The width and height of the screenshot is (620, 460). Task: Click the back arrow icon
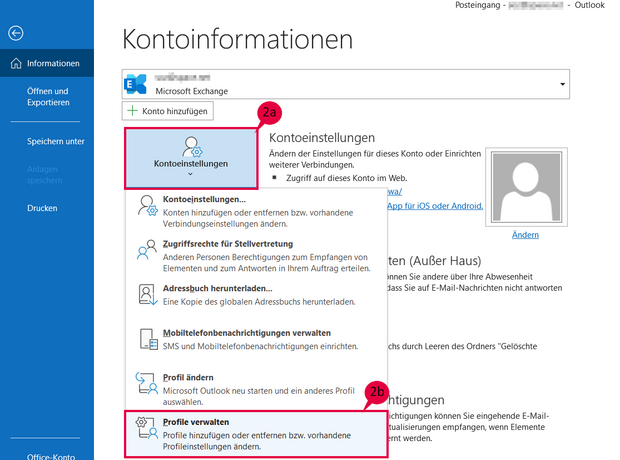(16, 33)
